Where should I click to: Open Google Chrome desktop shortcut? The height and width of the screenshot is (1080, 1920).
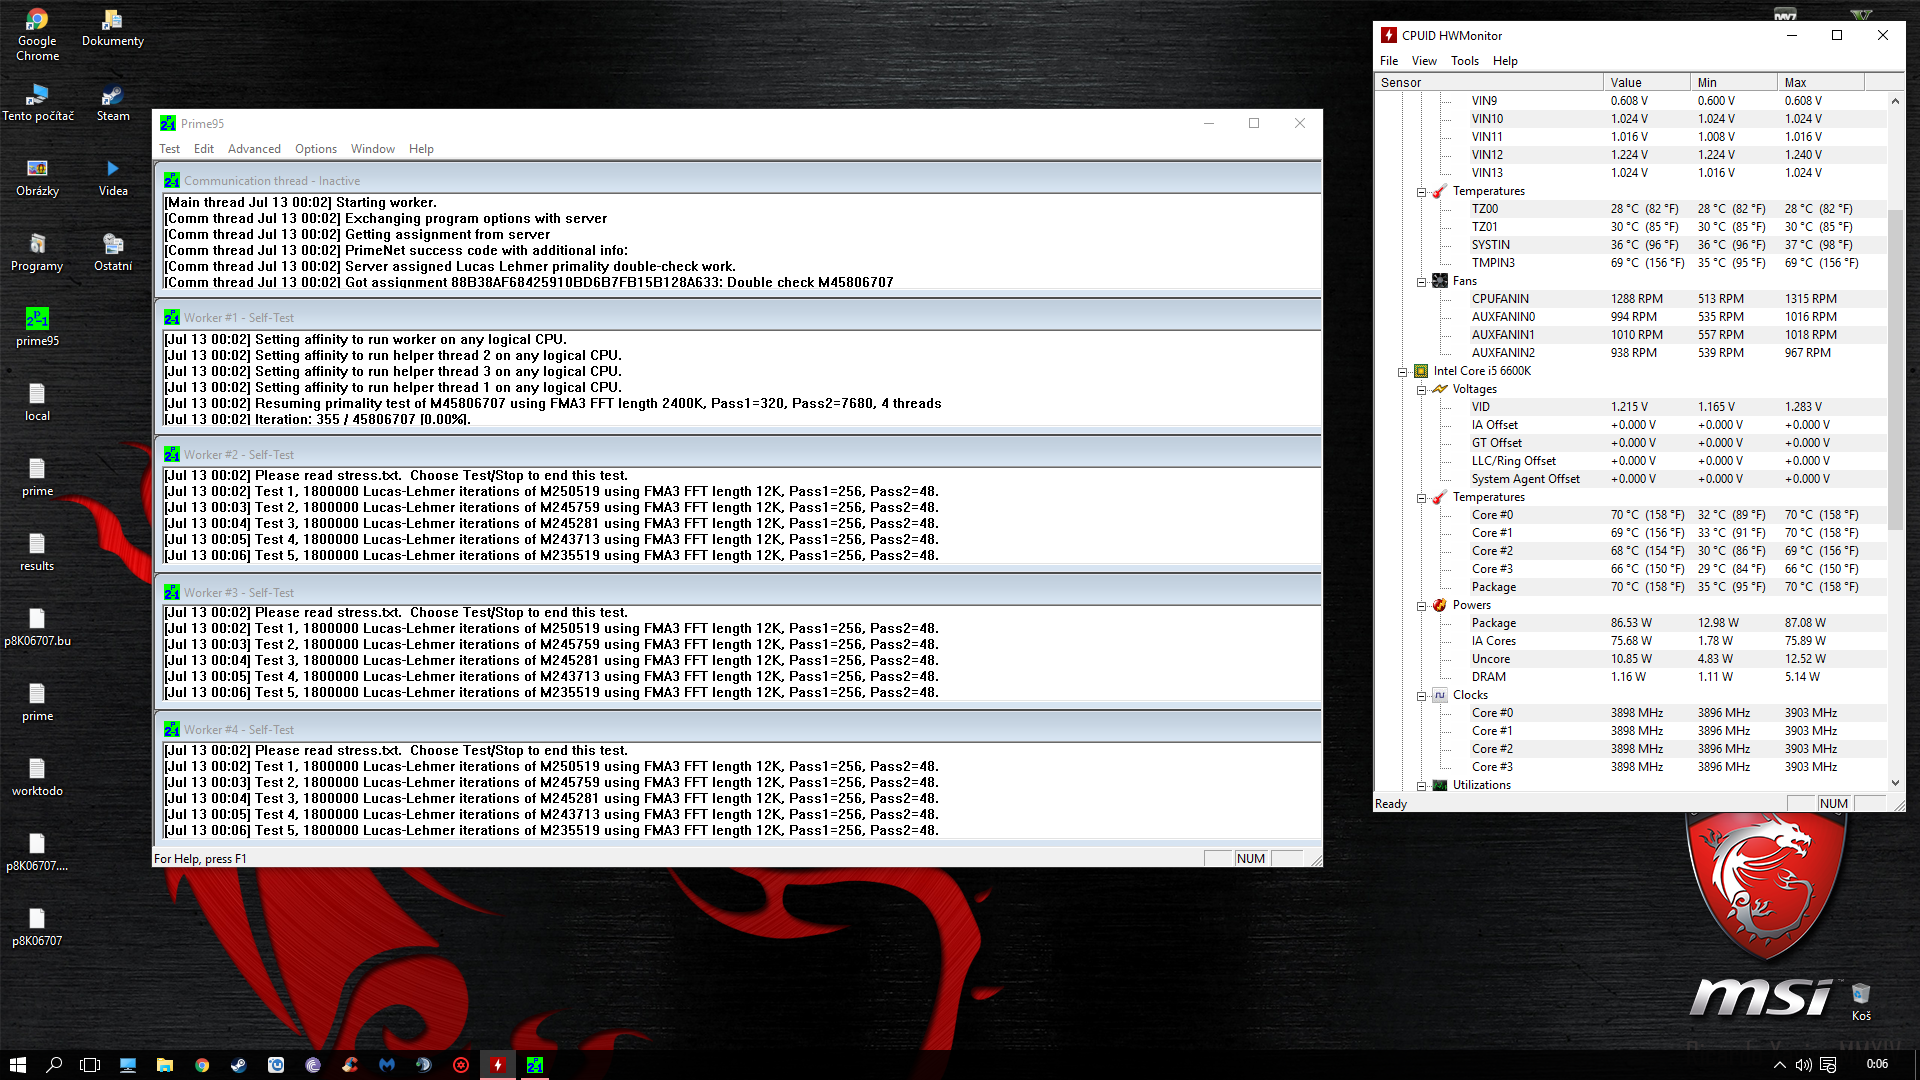click(x=37, y=35)
